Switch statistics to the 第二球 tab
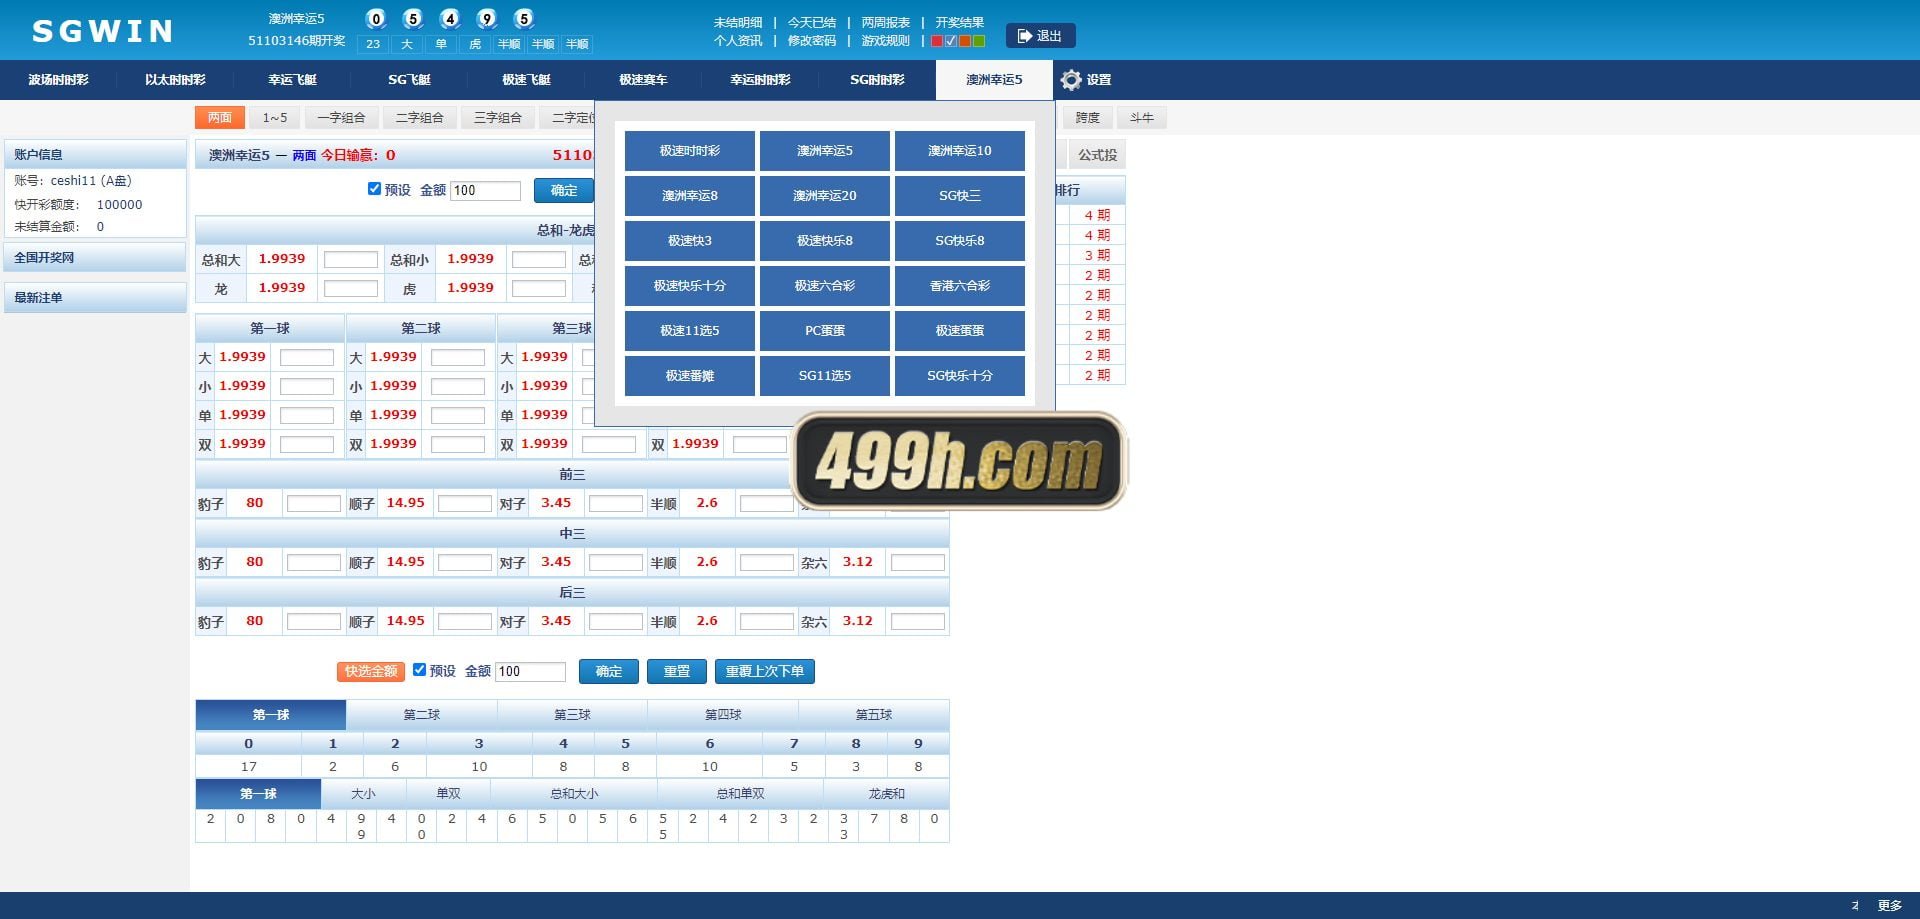 click(422, 715)
